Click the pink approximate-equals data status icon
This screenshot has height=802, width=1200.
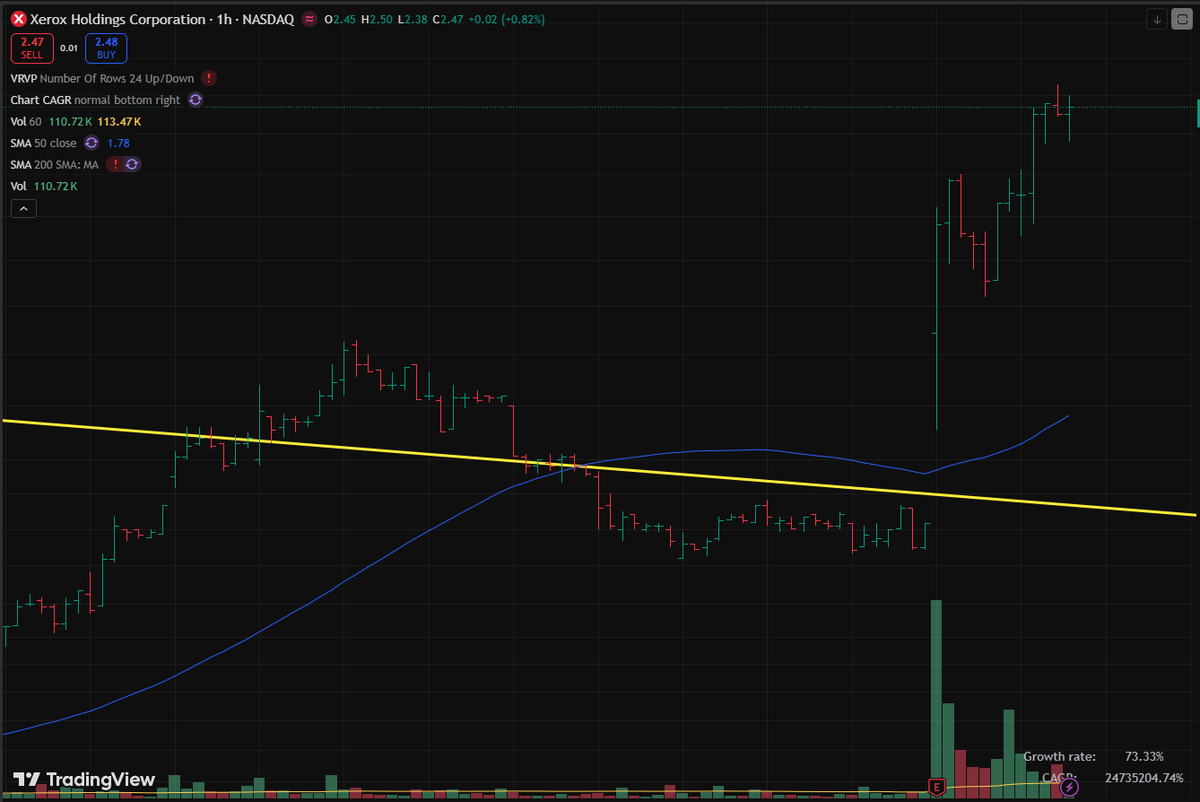click(x=309, y=19)
